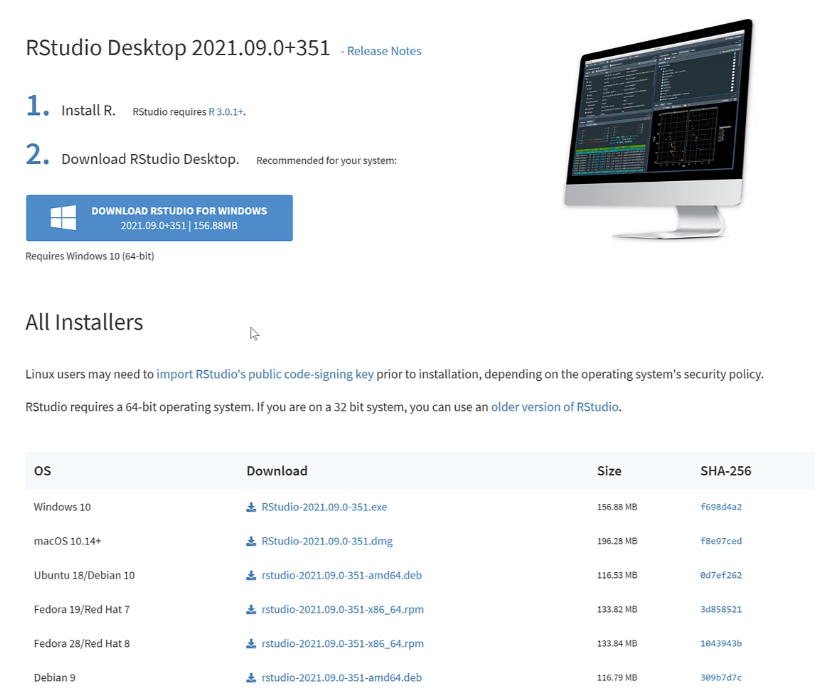Click the Ubuntu 18/Debian 10 cell
The image size is (825, 697).
[x=84, y=575]
